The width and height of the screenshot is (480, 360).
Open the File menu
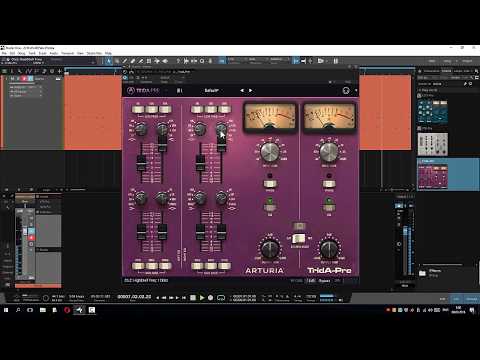[4, 53]
